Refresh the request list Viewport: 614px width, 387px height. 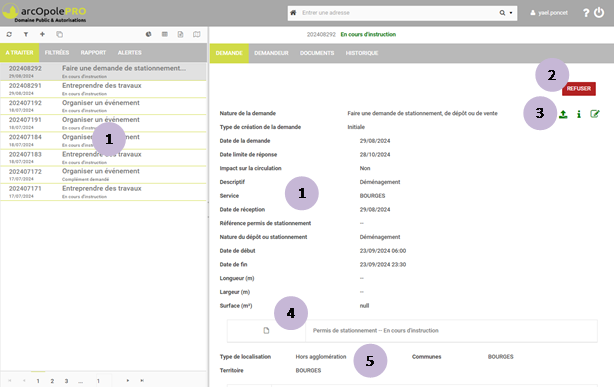9,34
